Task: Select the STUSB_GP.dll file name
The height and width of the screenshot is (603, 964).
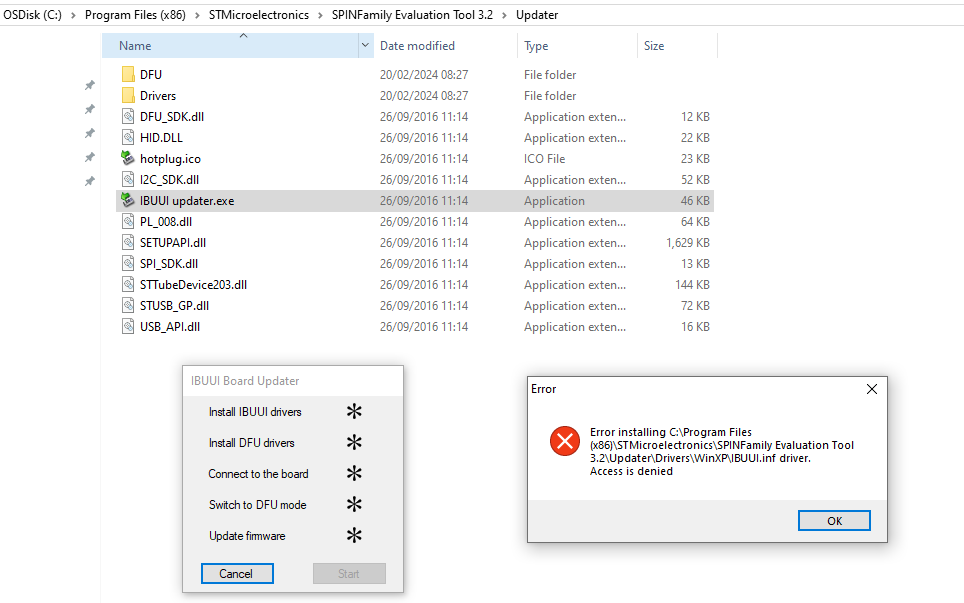Action: pyautogui.click(x=174, y=305)
